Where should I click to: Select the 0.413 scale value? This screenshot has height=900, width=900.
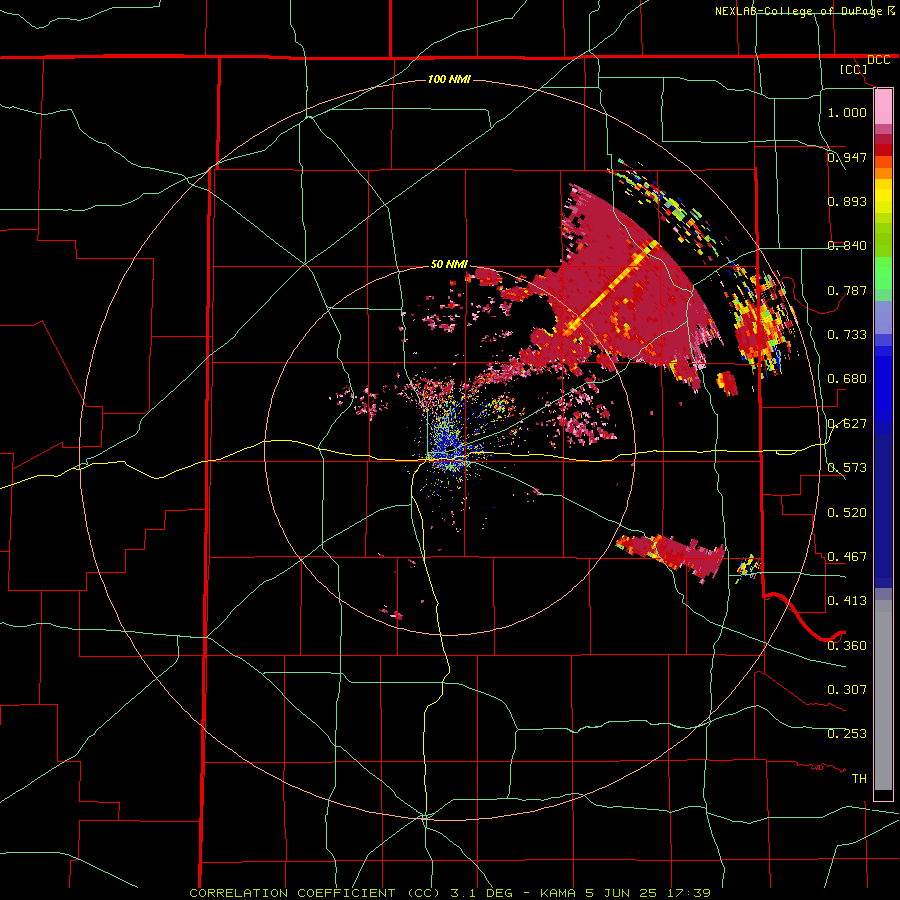pos(847,600)
